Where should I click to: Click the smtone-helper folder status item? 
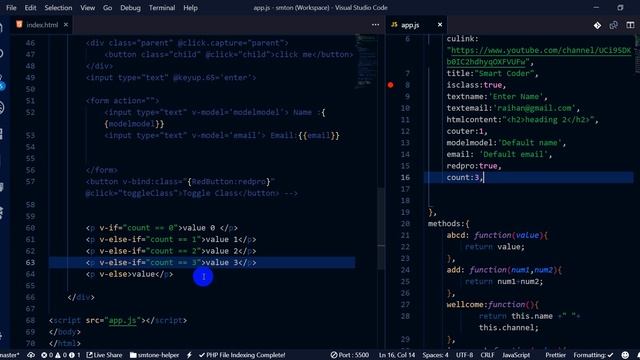point(154,355)
